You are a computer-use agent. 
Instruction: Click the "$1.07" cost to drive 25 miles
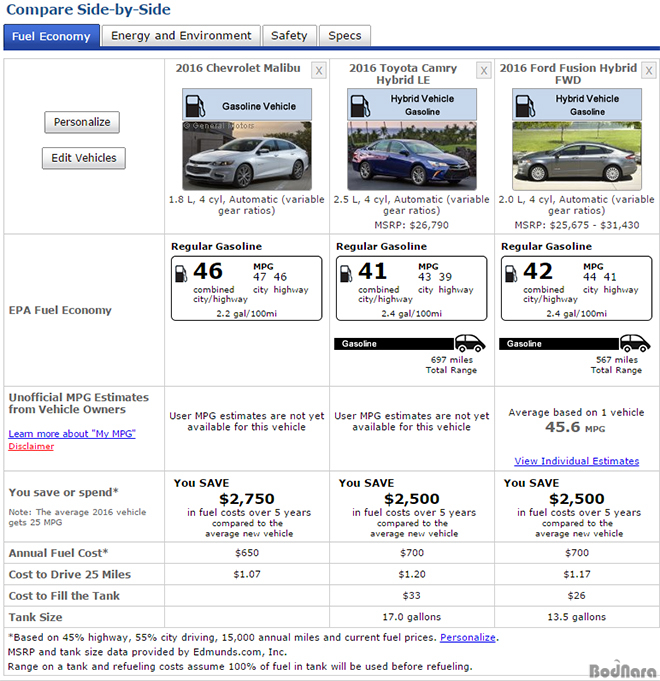pos(247,574)
